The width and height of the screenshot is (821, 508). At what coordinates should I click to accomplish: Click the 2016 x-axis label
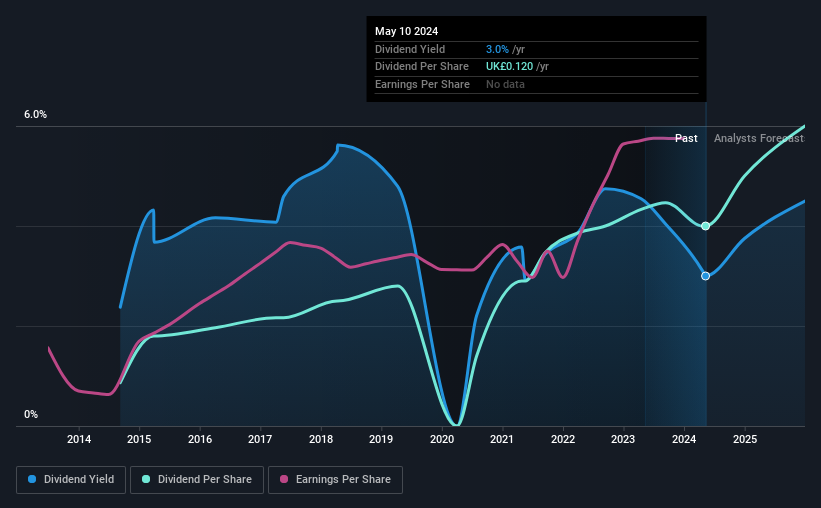200,439
